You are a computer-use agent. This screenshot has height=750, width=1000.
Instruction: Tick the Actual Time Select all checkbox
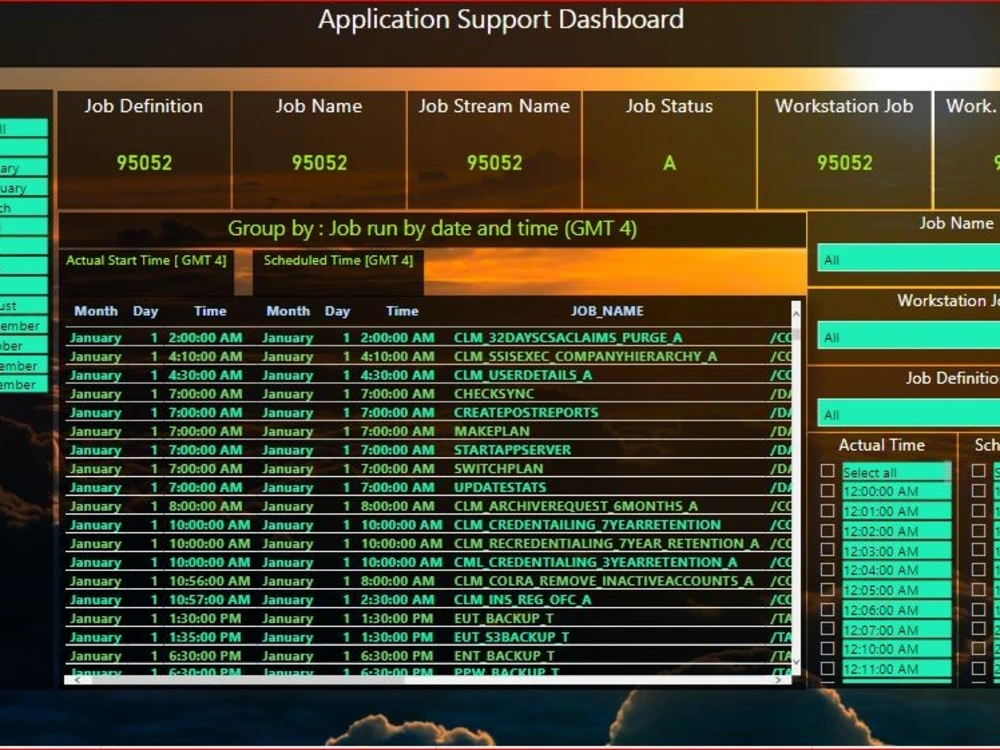(828, 471)
